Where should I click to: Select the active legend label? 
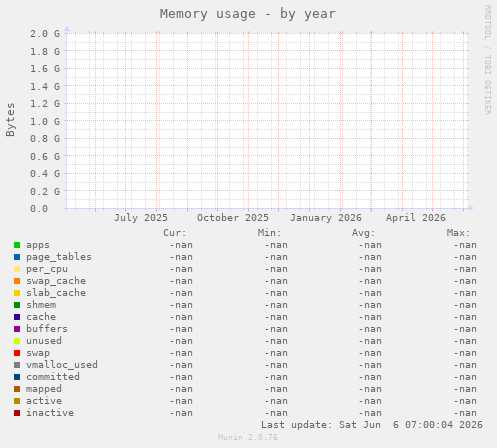pos(44,401)
